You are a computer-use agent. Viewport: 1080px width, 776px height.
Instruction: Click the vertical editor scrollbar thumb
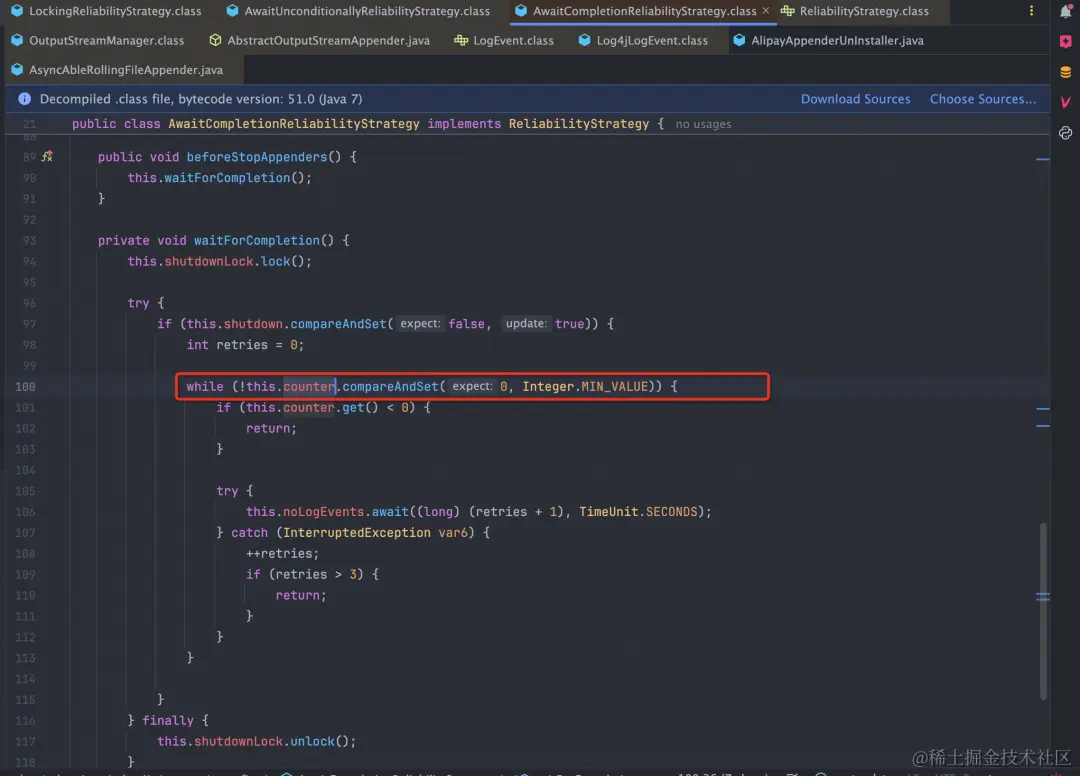[x=1043, y=611]
